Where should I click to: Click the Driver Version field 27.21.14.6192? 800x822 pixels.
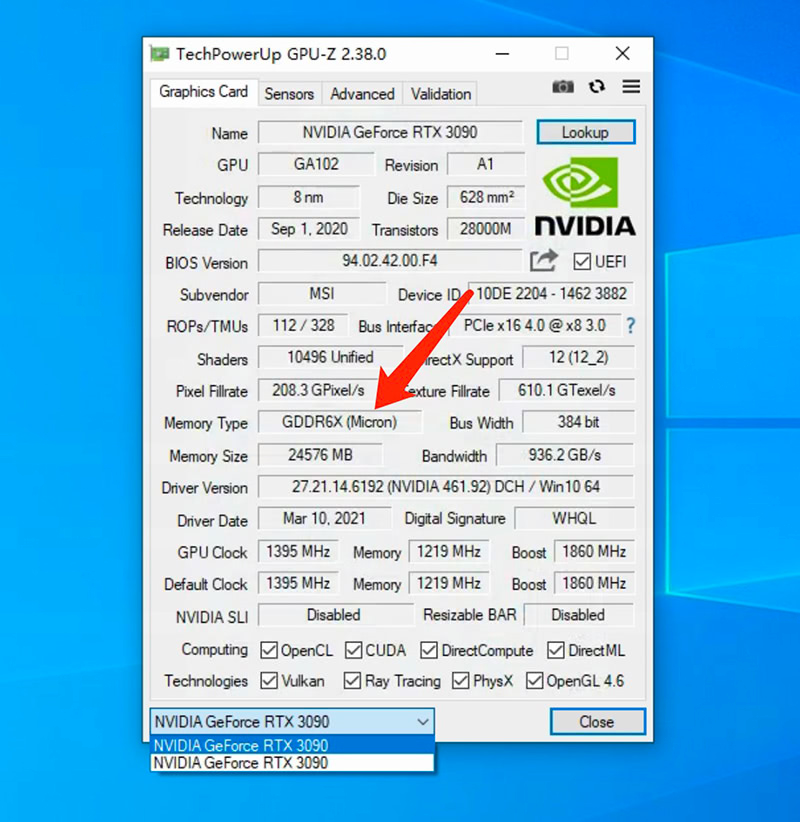point(446,487)
